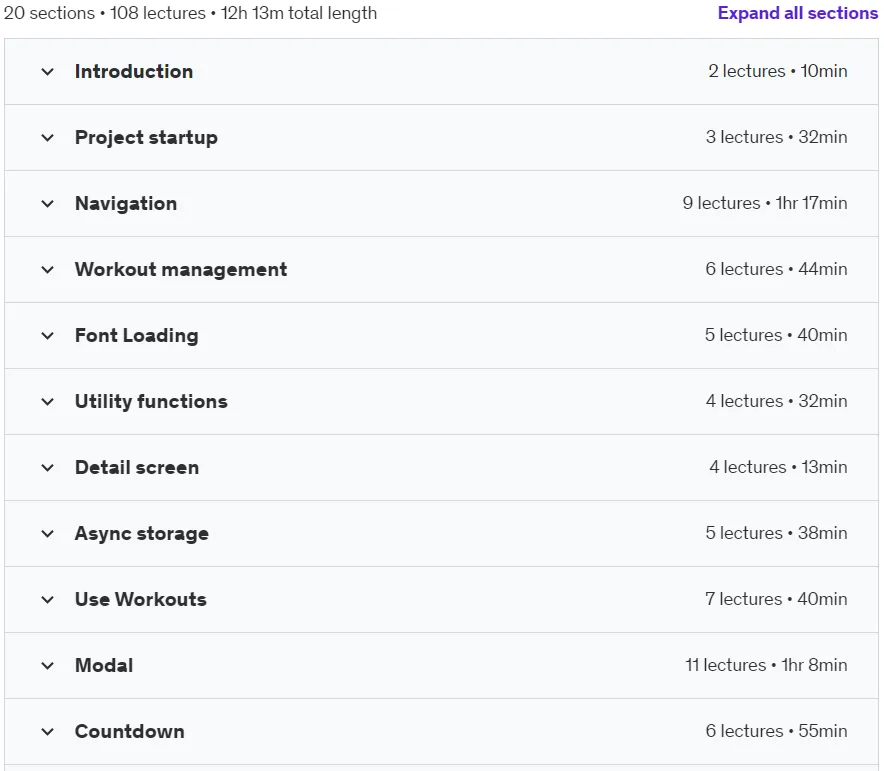
Task: Expand the Workout management chevron
Action: (x=48, y=269)
